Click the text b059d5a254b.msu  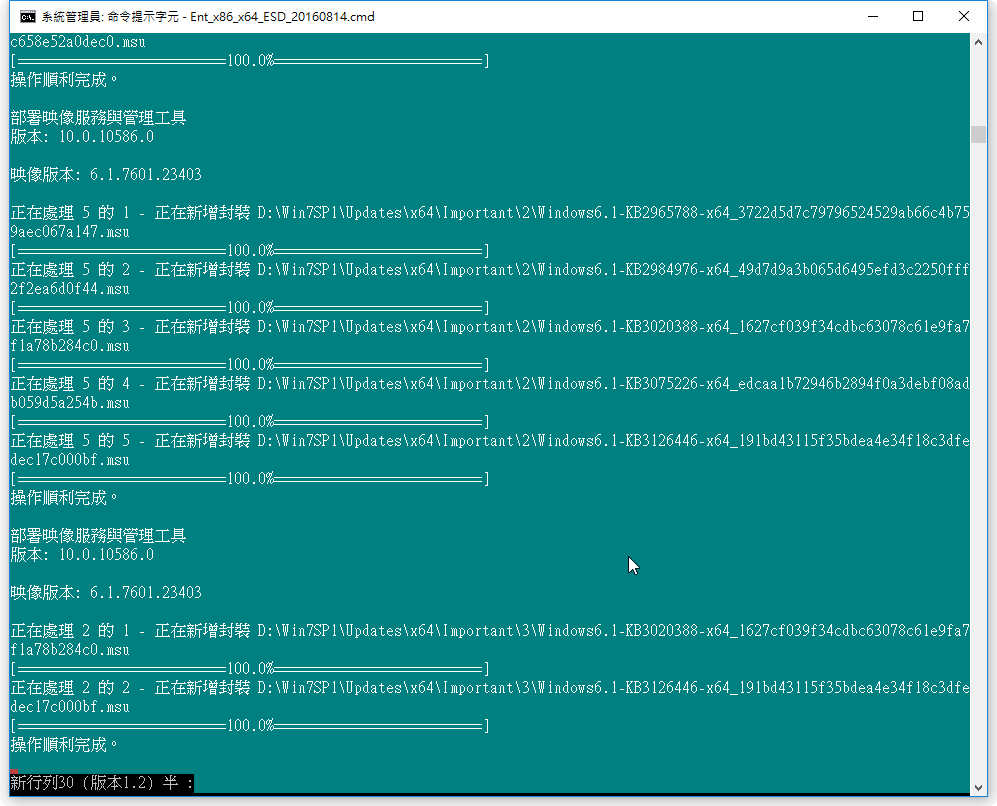[x=70, y=403]
